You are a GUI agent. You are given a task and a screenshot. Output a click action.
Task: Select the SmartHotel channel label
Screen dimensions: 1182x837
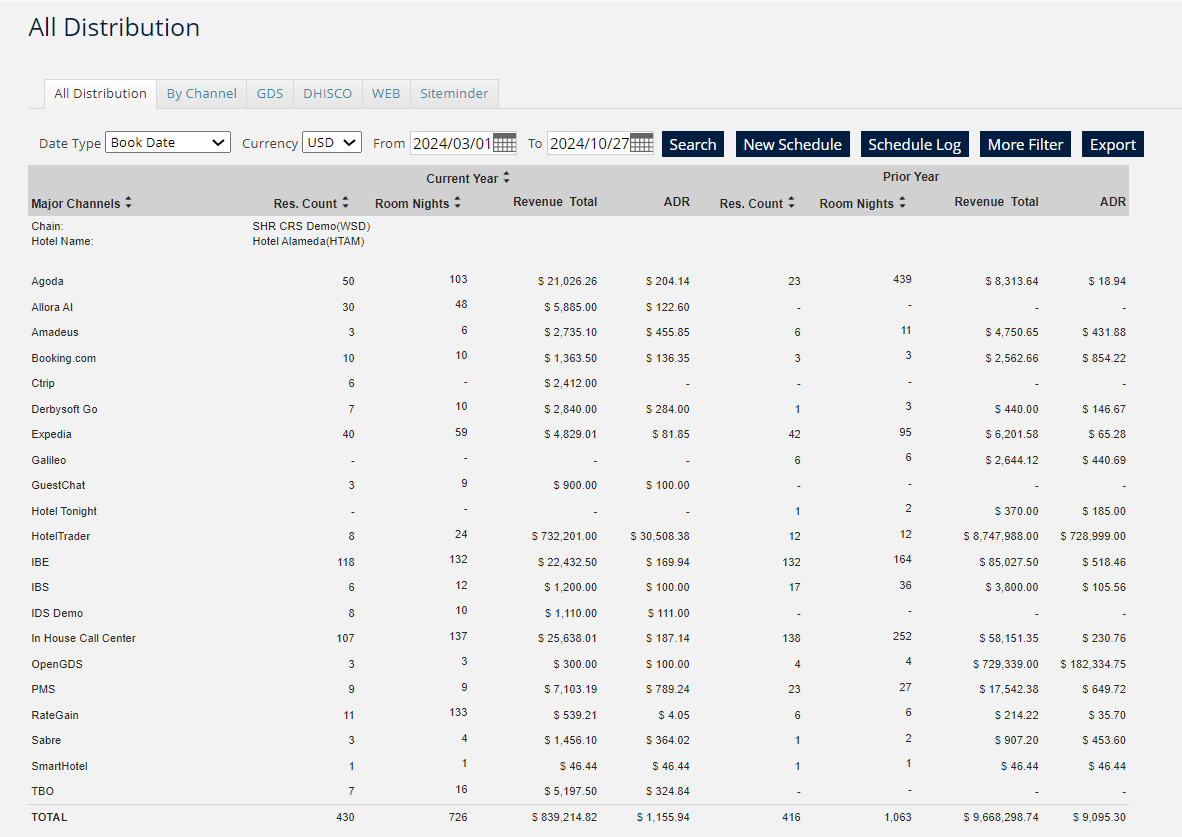click(x=59, y=766)
